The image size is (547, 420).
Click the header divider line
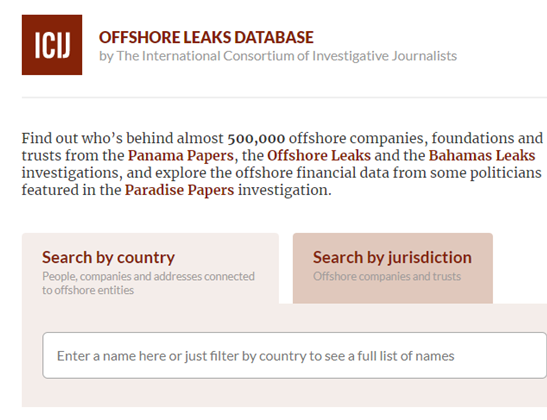284,98
